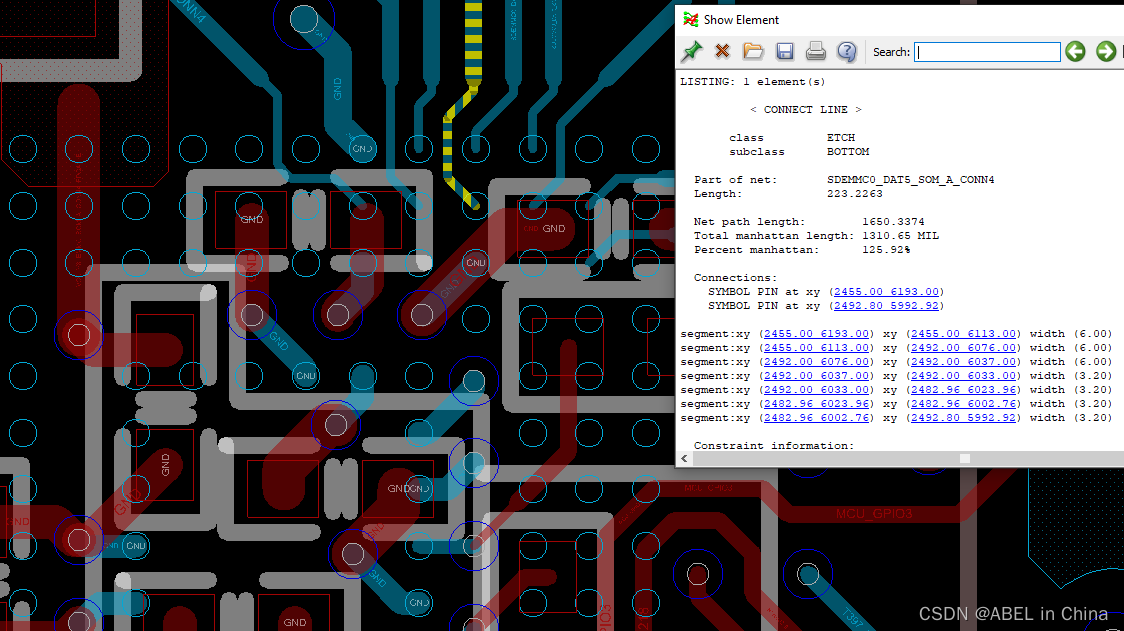Click the BOTTOM subclass value

click(848, 152)
